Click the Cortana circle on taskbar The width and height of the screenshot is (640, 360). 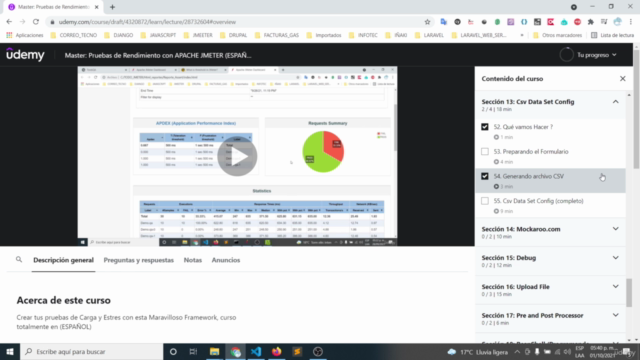[x=173, y=351]
